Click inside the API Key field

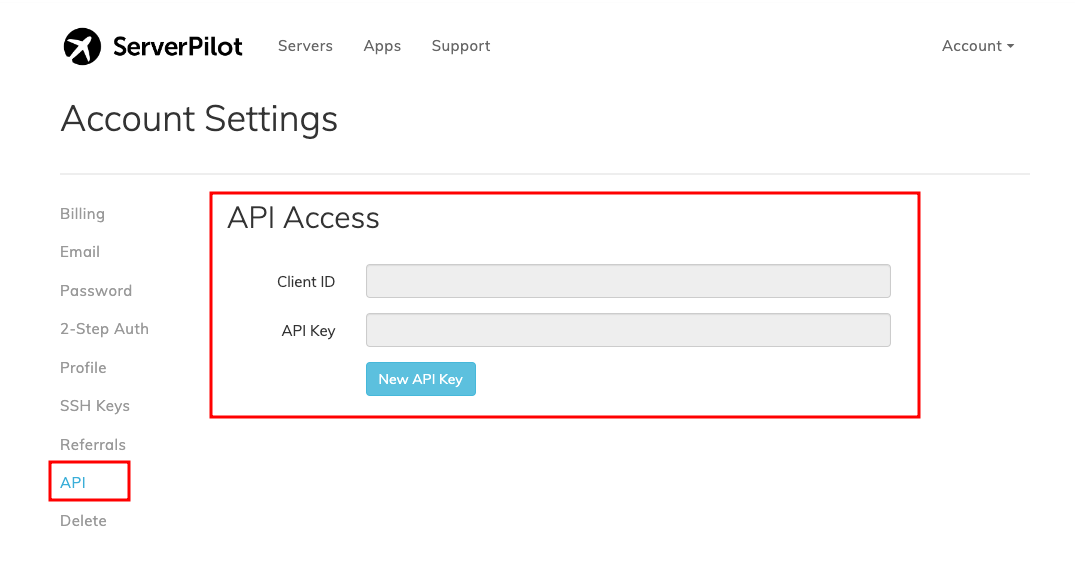(628, 330)
